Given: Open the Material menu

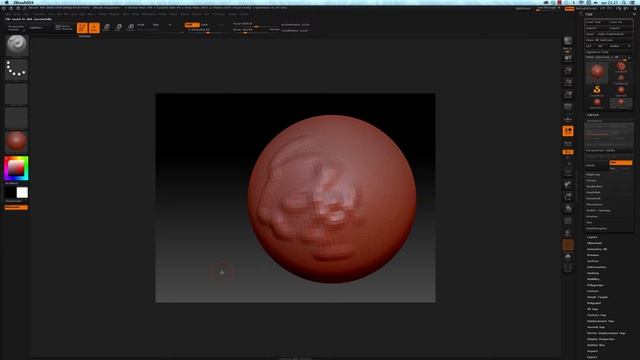Looking at the screenshot, I should click(114, 14).
